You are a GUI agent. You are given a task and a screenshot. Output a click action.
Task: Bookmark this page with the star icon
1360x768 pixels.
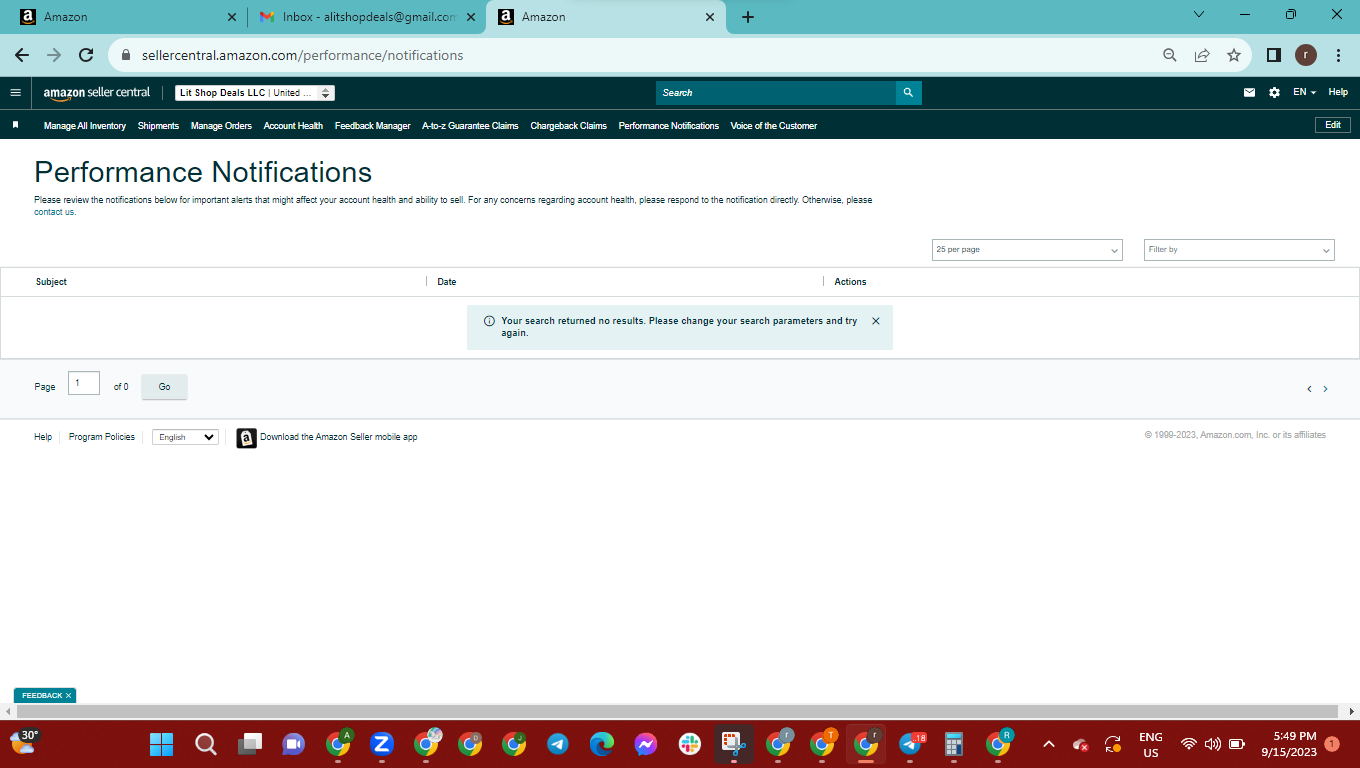[x=1234, y=55]
